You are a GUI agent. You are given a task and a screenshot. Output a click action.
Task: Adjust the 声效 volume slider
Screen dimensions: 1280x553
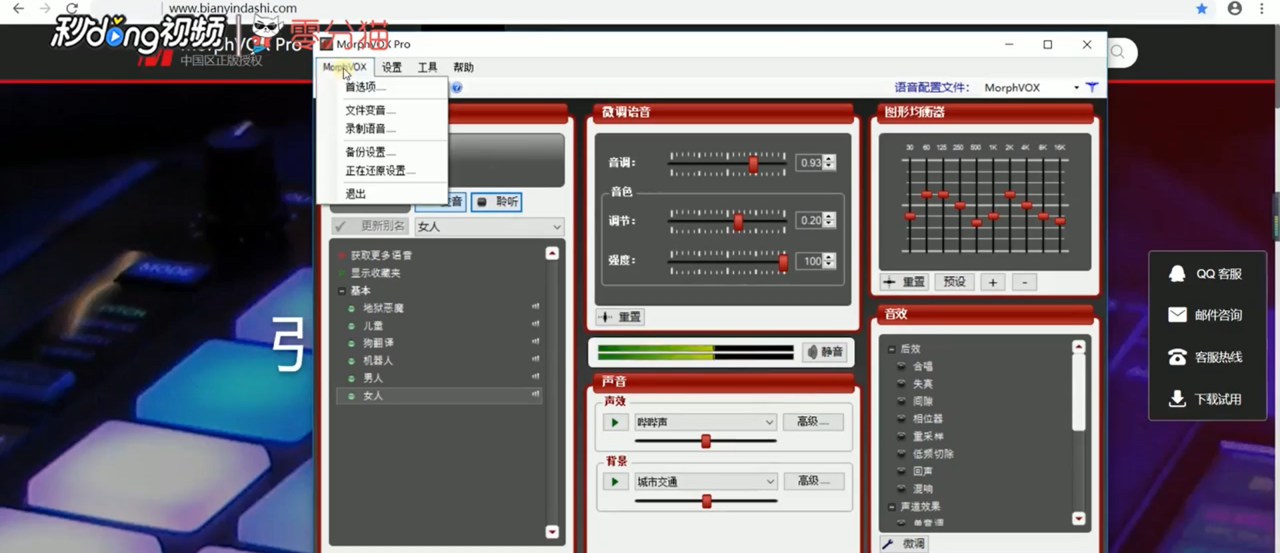pyautogui.click(x=706, y=441)
